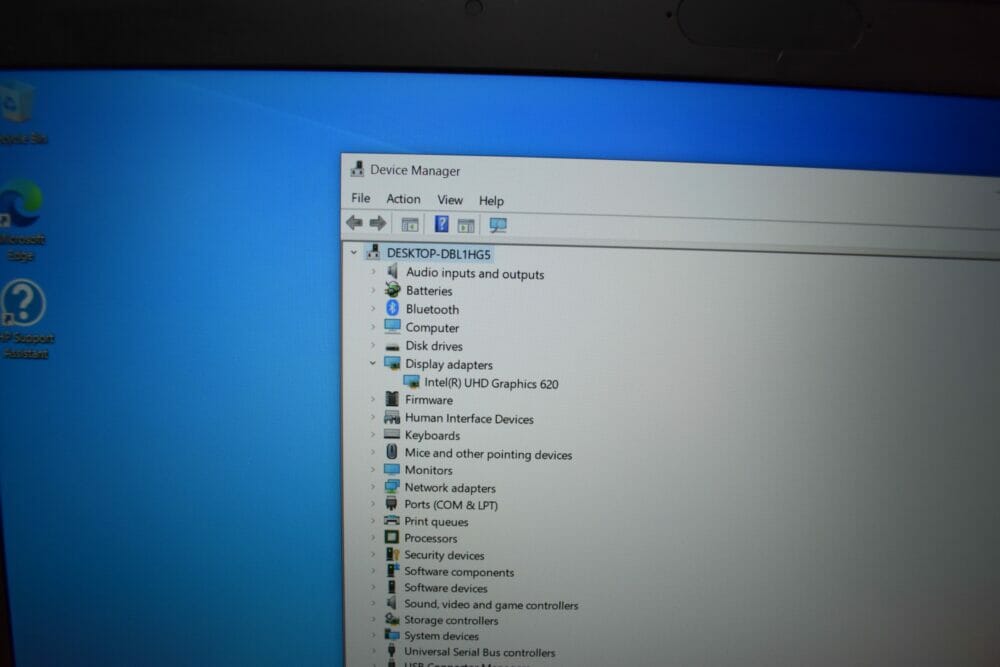Open the View menu

[x=450, y=200]
